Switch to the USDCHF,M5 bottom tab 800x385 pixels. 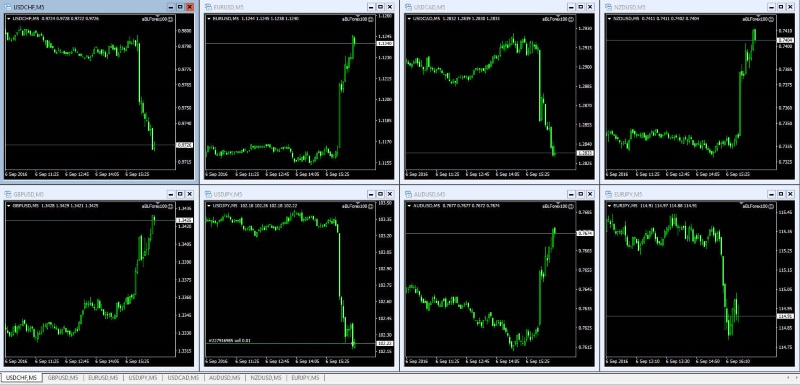click(21, 378)
